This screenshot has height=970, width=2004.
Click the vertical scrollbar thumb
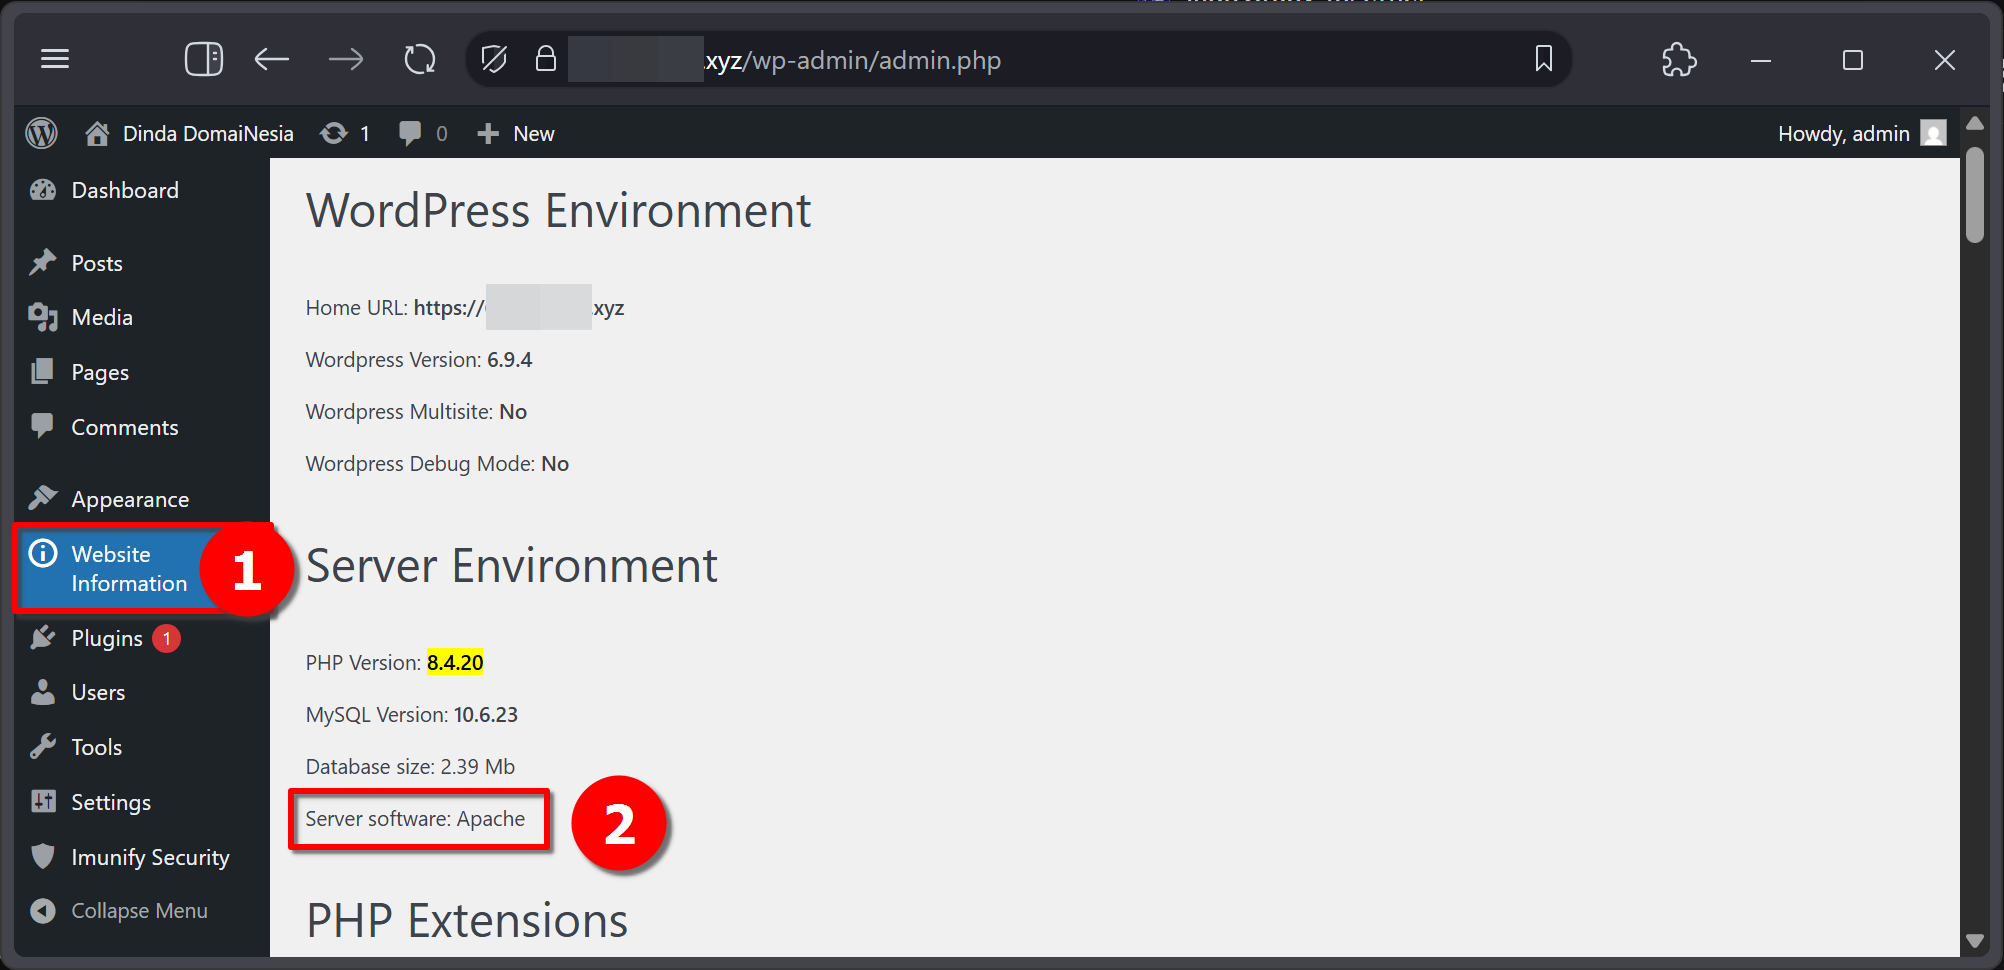click(1975, 195)
